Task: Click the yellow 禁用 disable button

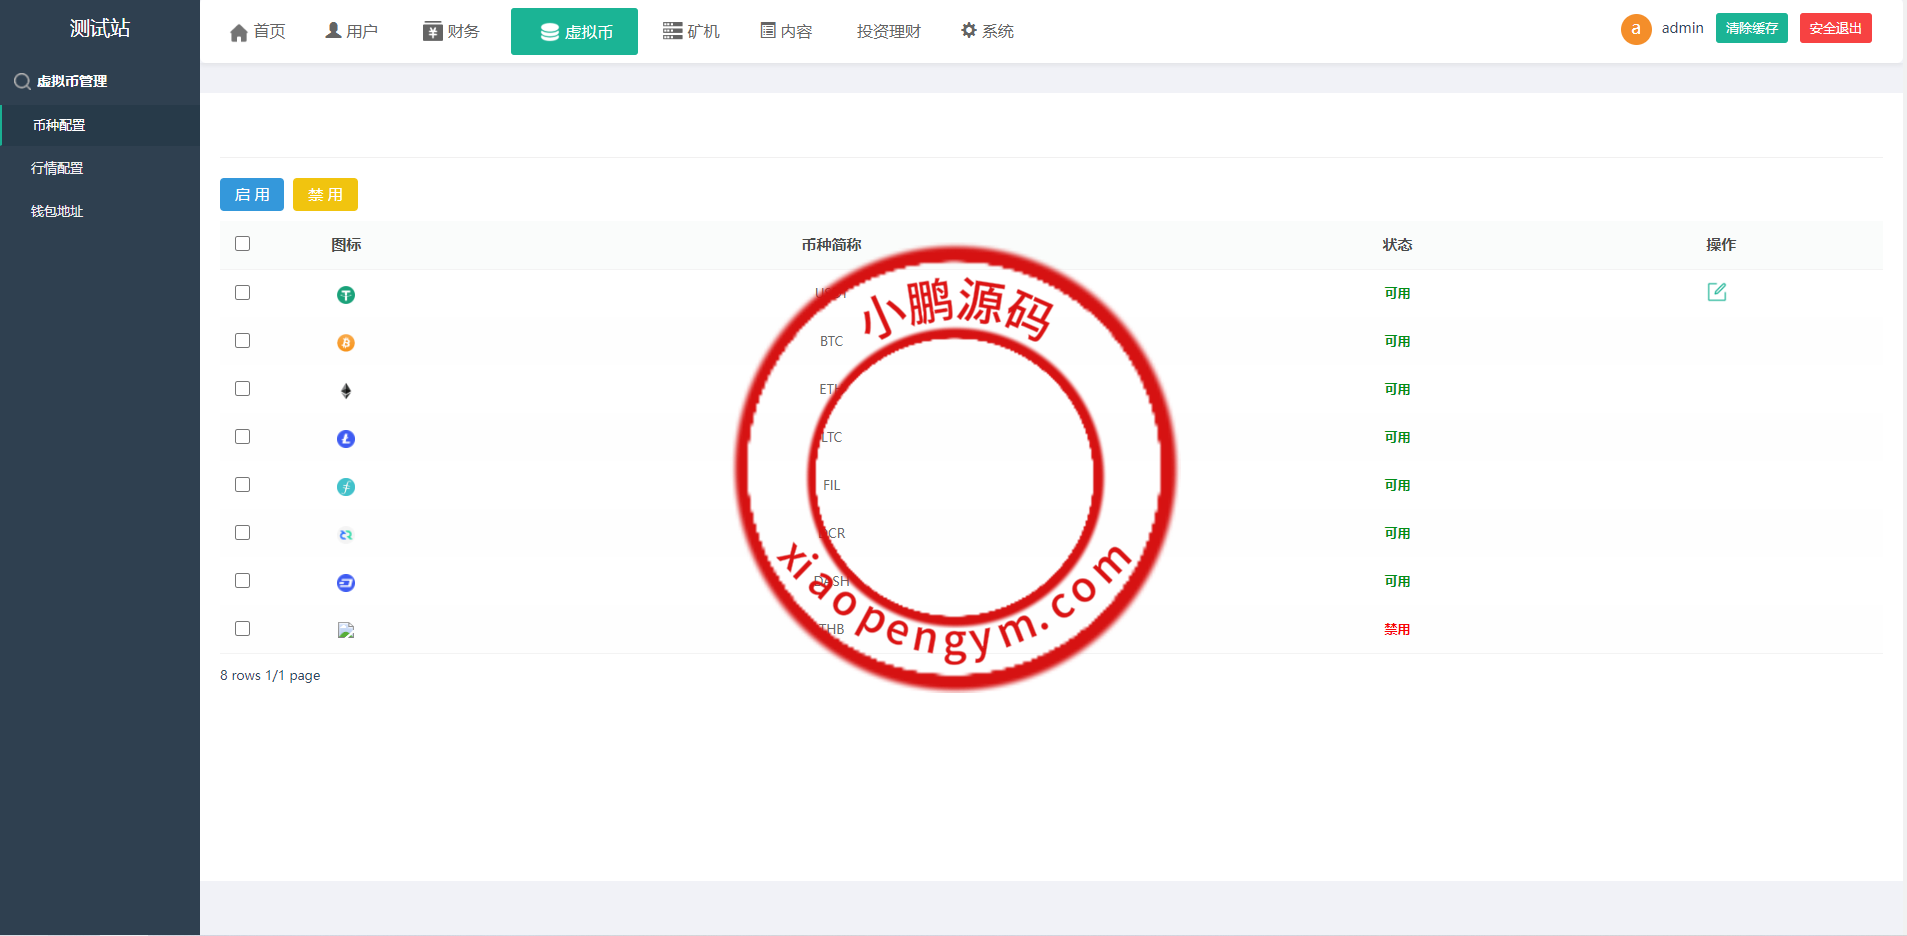Action: tap(325, 195)
